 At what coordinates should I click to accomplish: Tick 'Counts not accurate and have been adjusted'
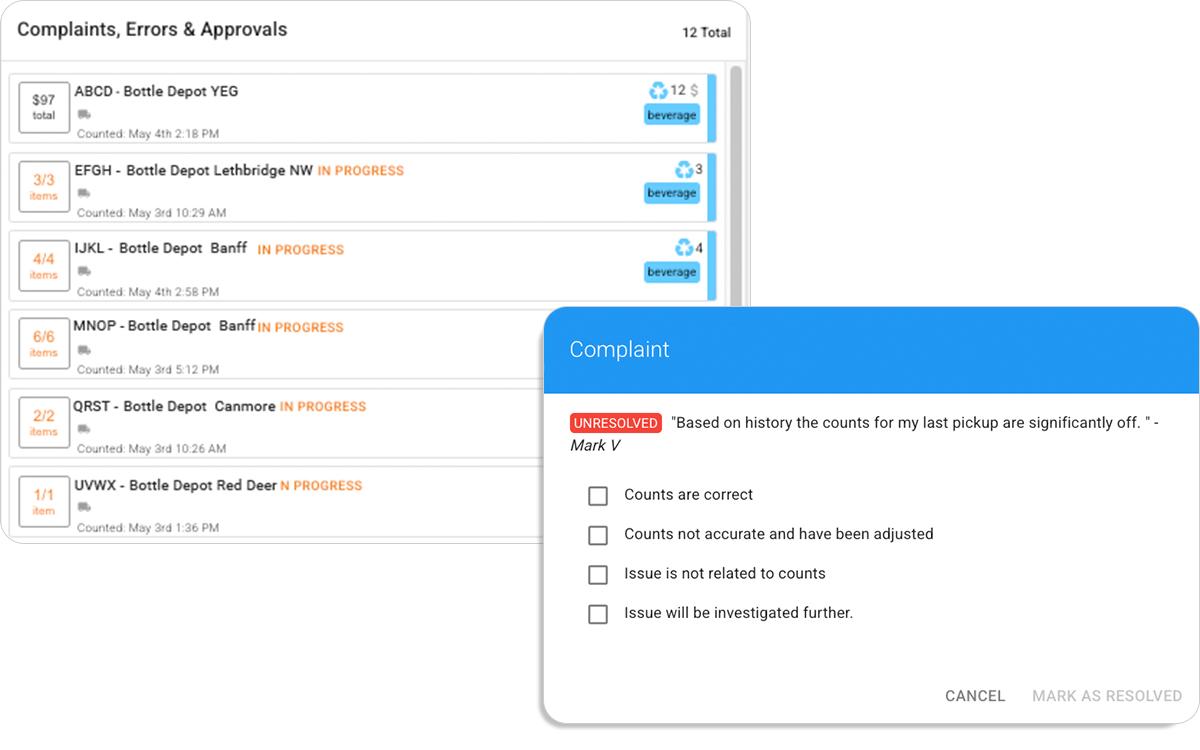click(x=598, y=535)
